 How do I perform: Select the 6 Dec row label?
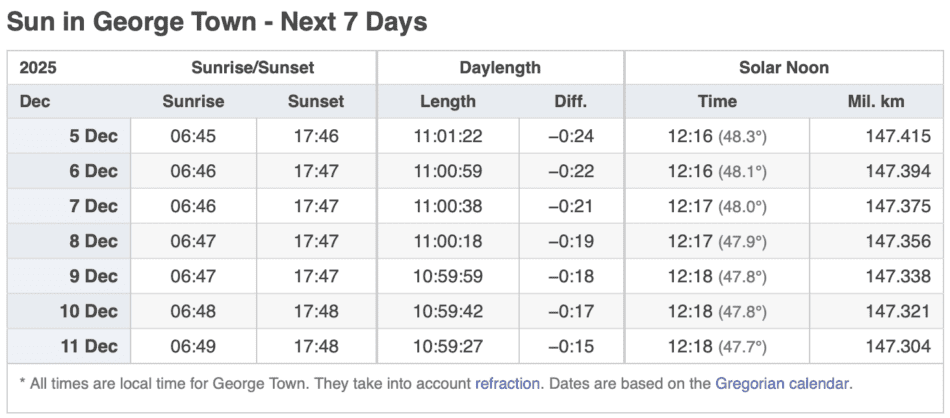tap(93, 171)
